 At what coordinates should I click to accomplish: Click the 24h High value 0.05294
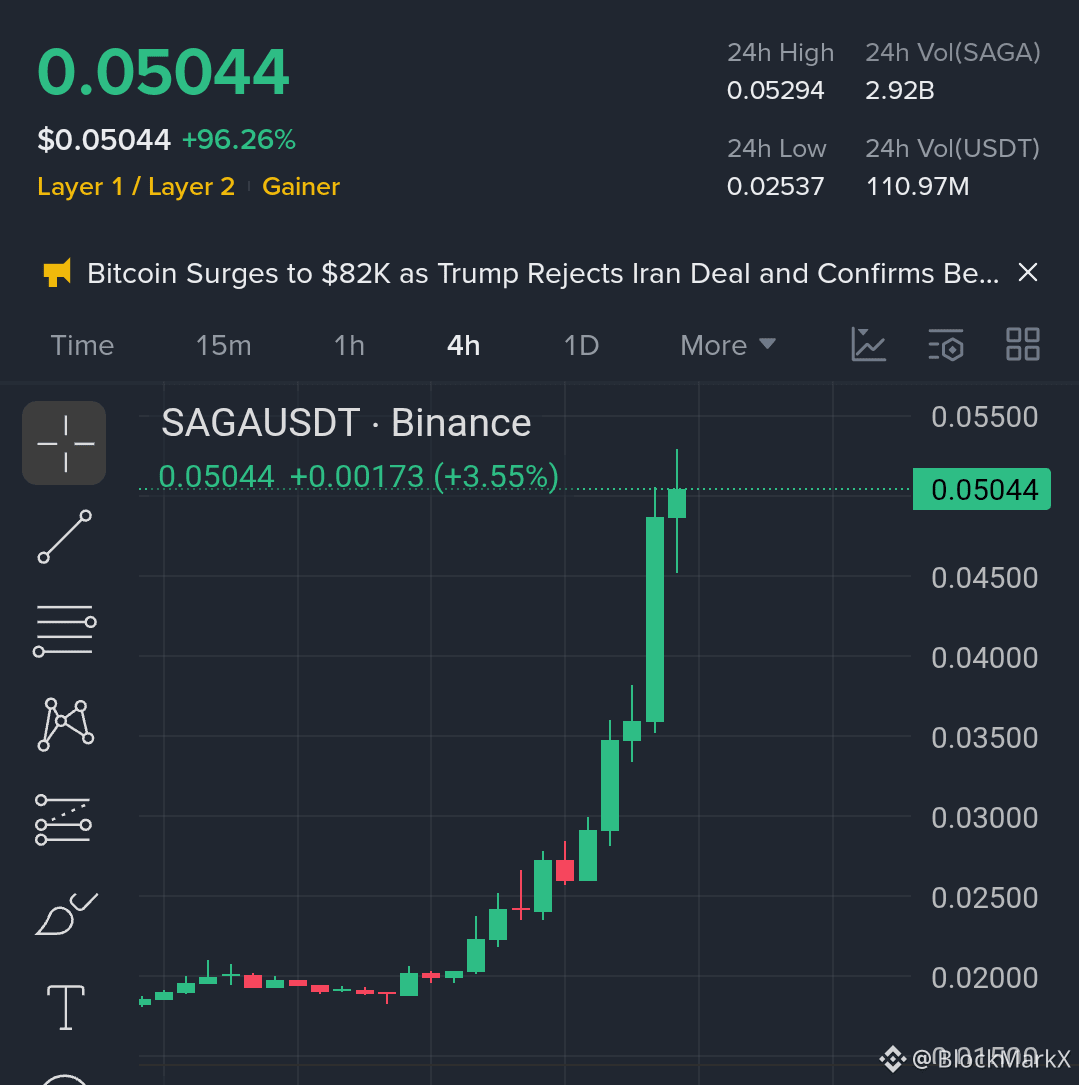click(775, 91)
